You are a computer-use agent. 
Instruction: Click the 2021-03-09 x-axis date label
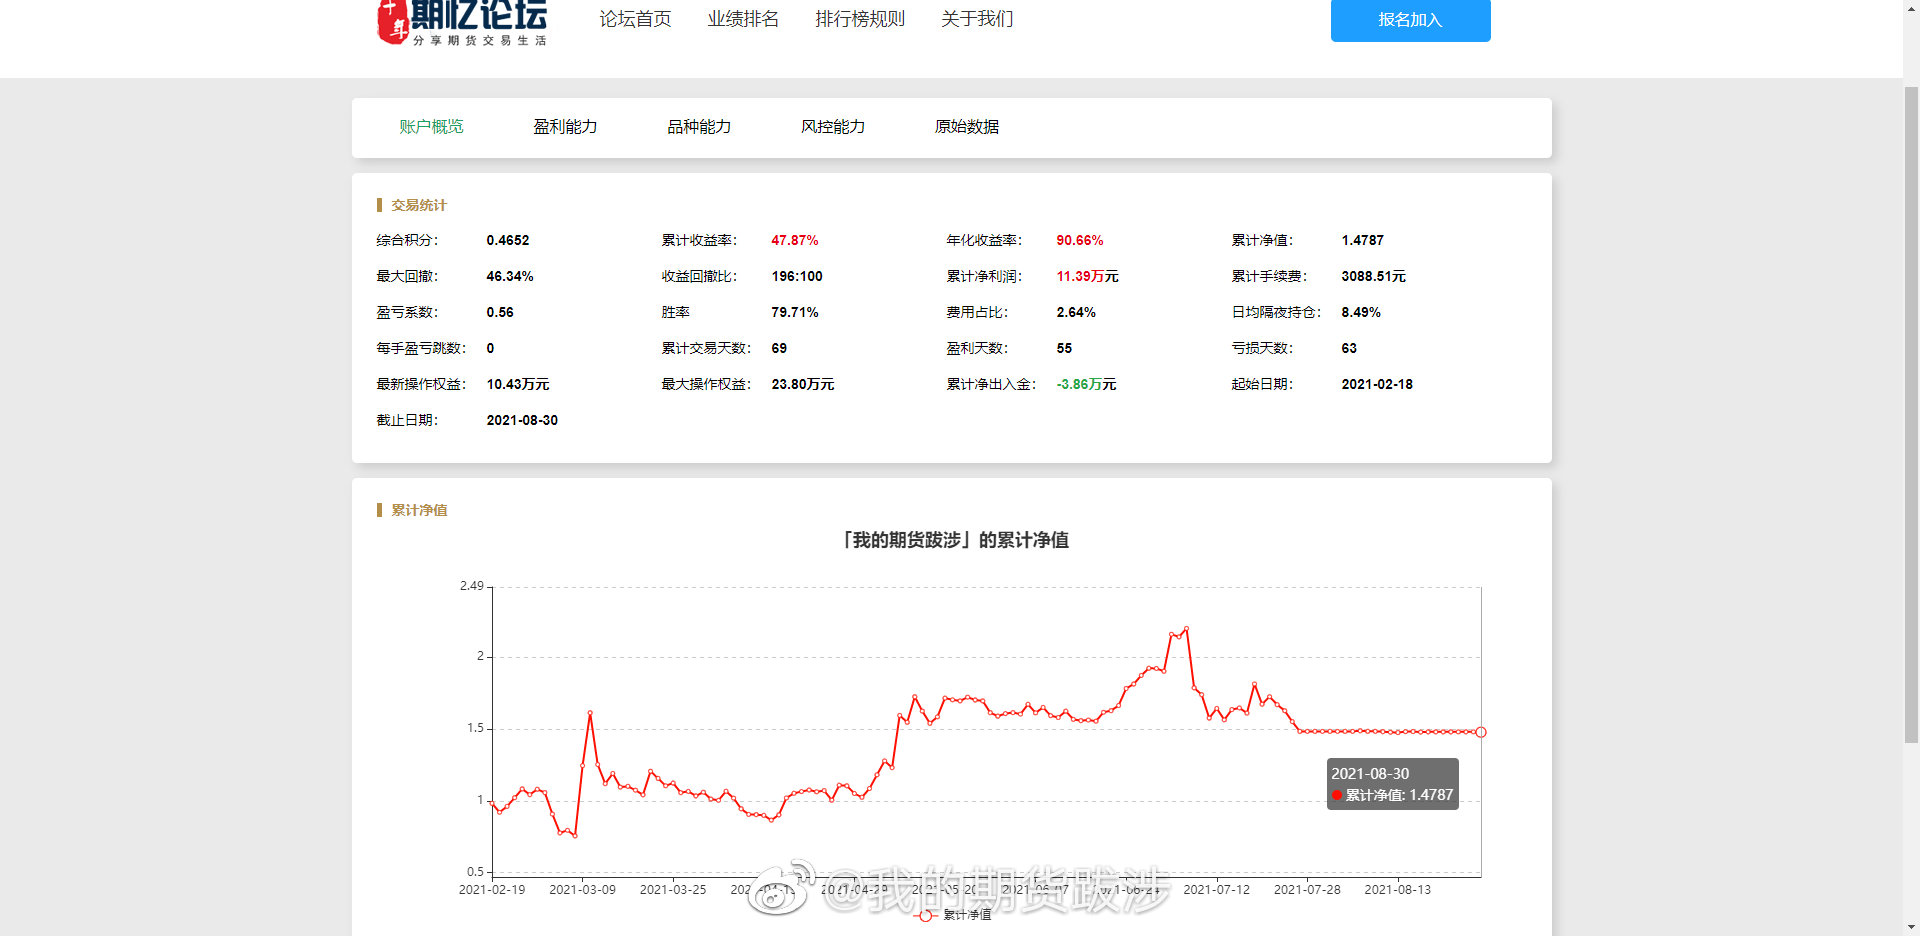click(582, 890)
